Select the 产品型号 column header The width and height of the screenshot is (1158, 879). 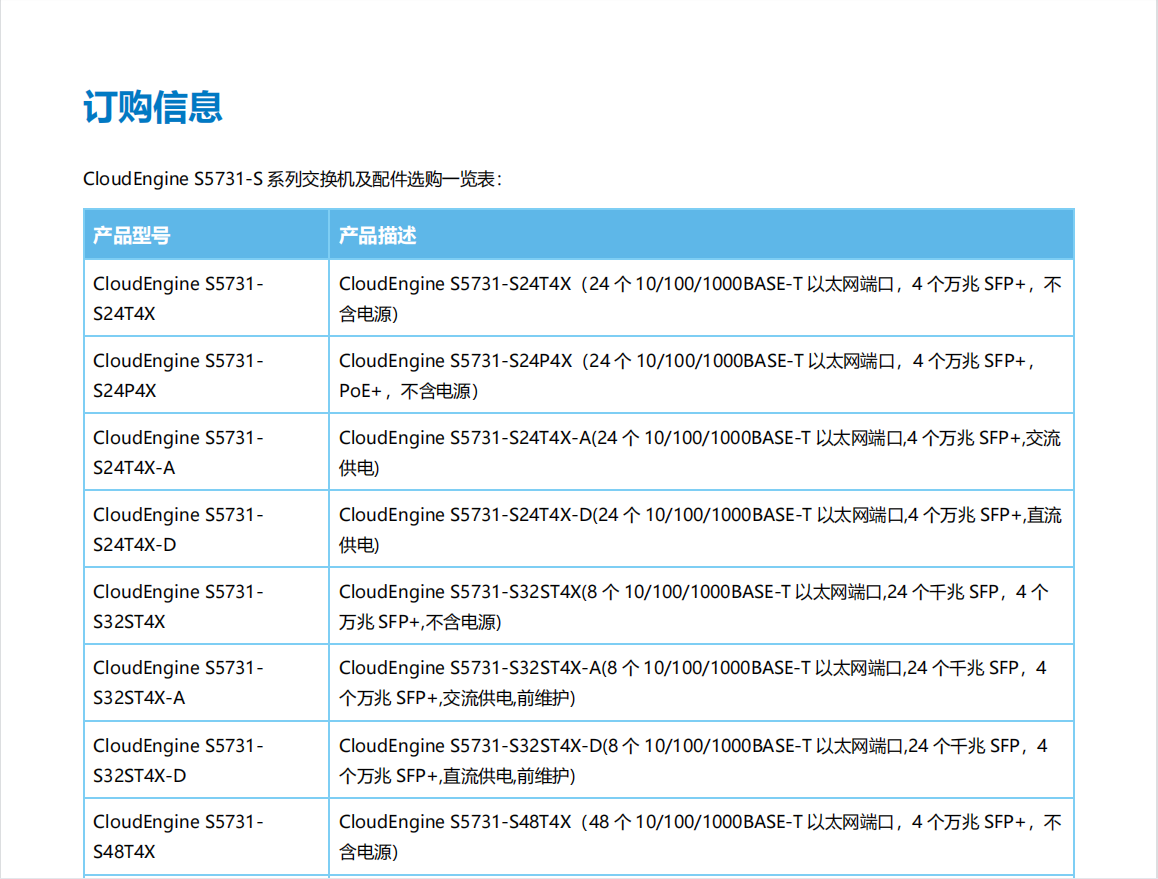(132, 235)
